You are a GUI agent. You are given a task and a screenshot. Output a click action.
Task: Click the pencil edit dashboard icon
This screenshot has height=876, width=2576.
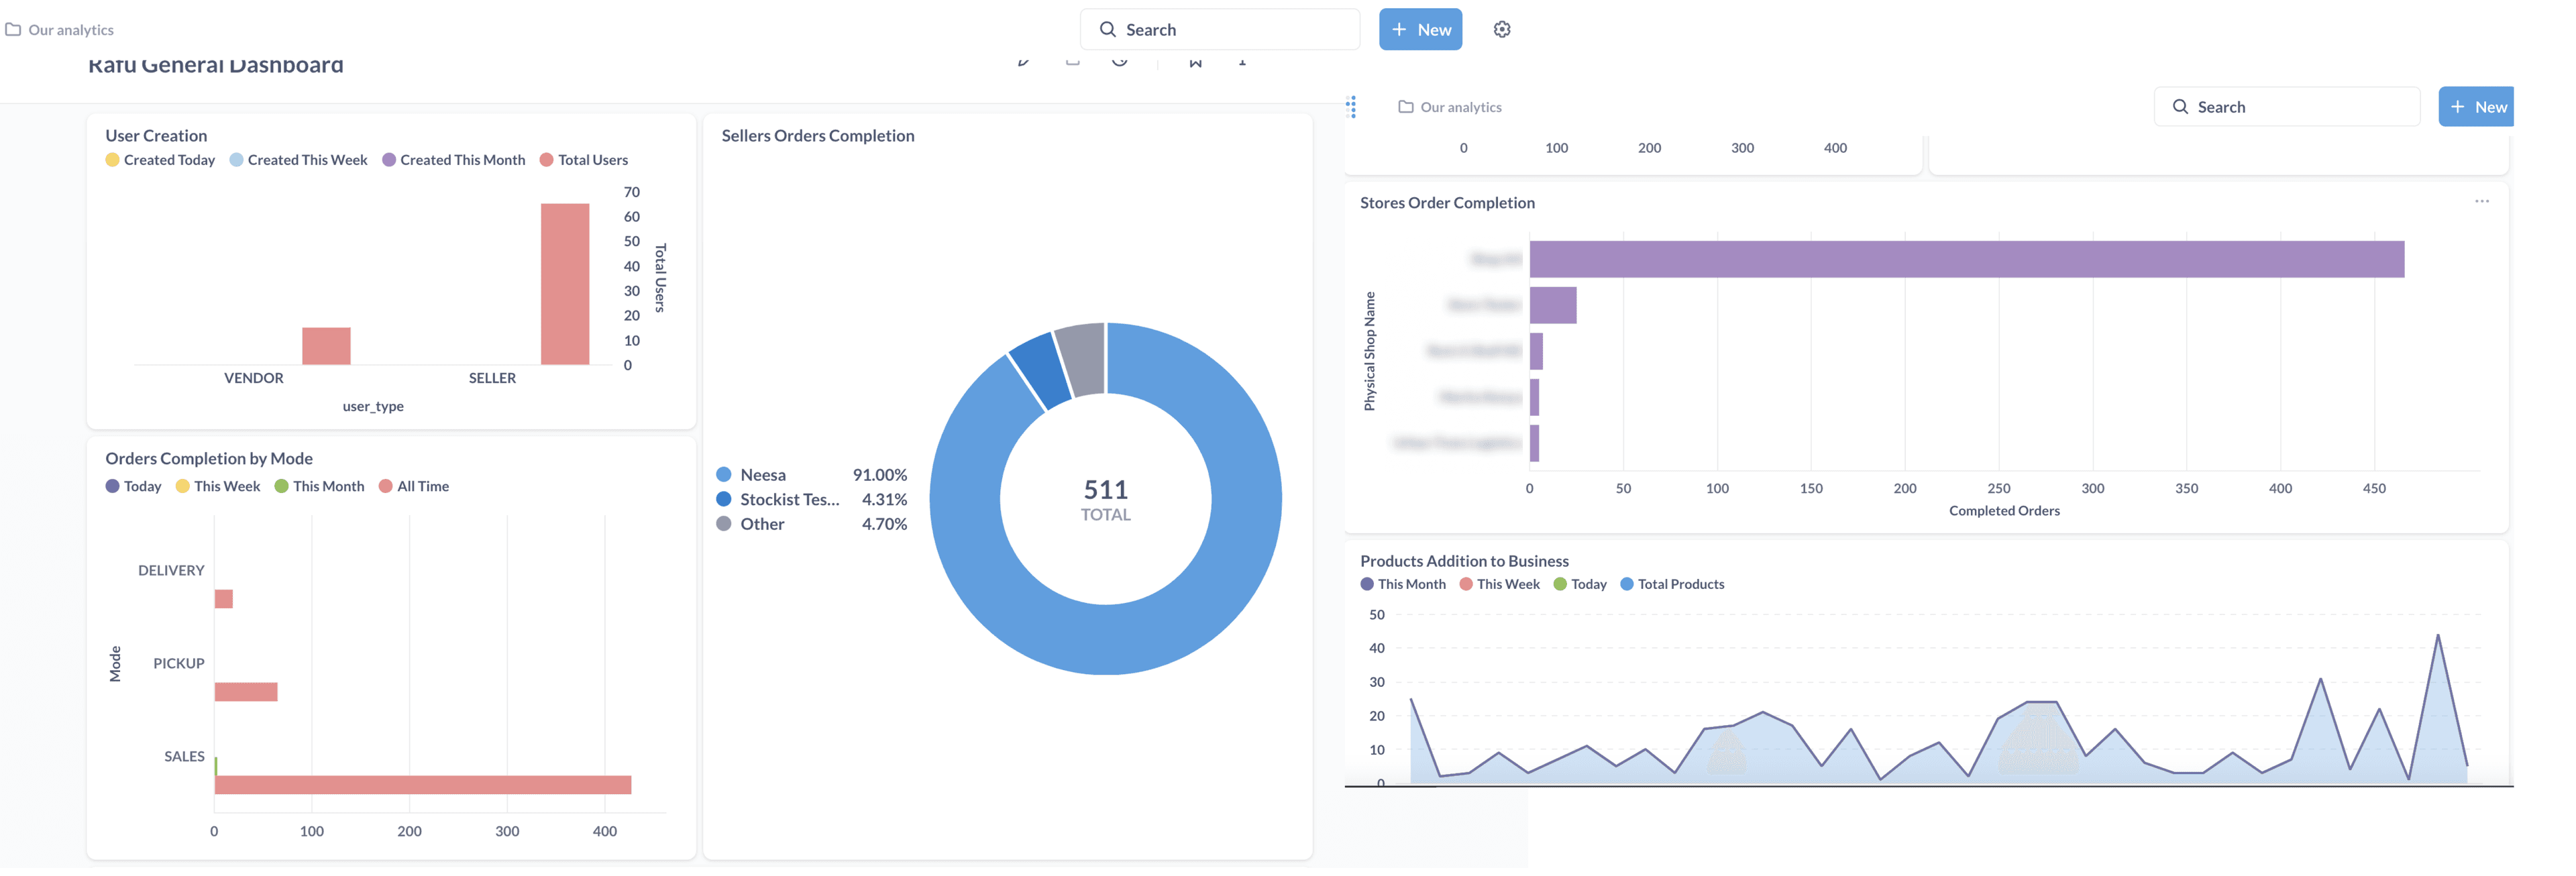pyautogui.click(x=1023, y=61)
